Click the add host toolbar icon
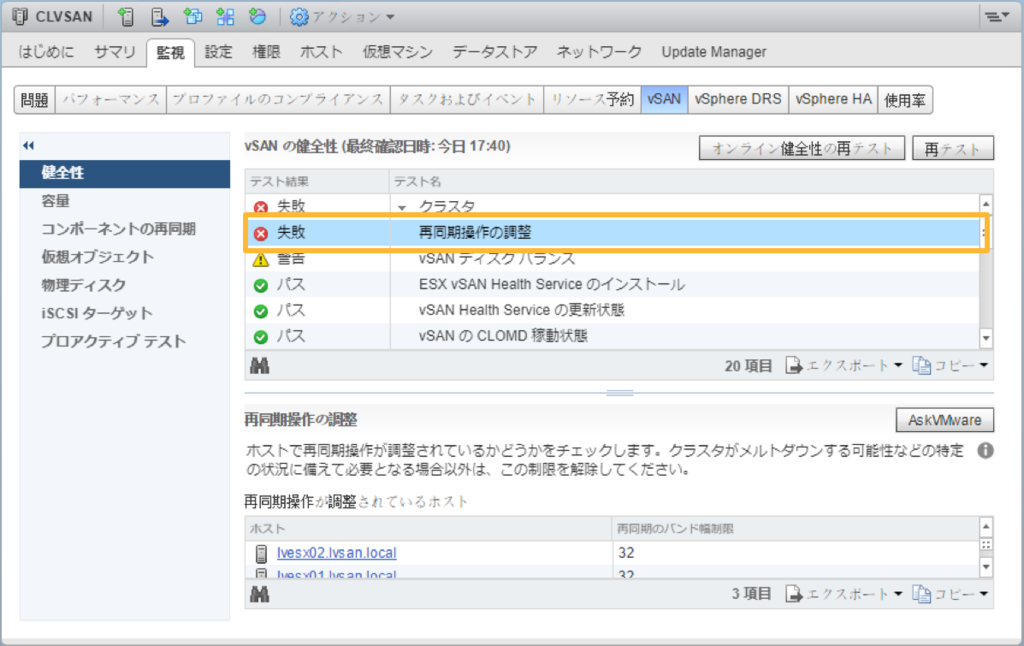 (x=126, y=16)
